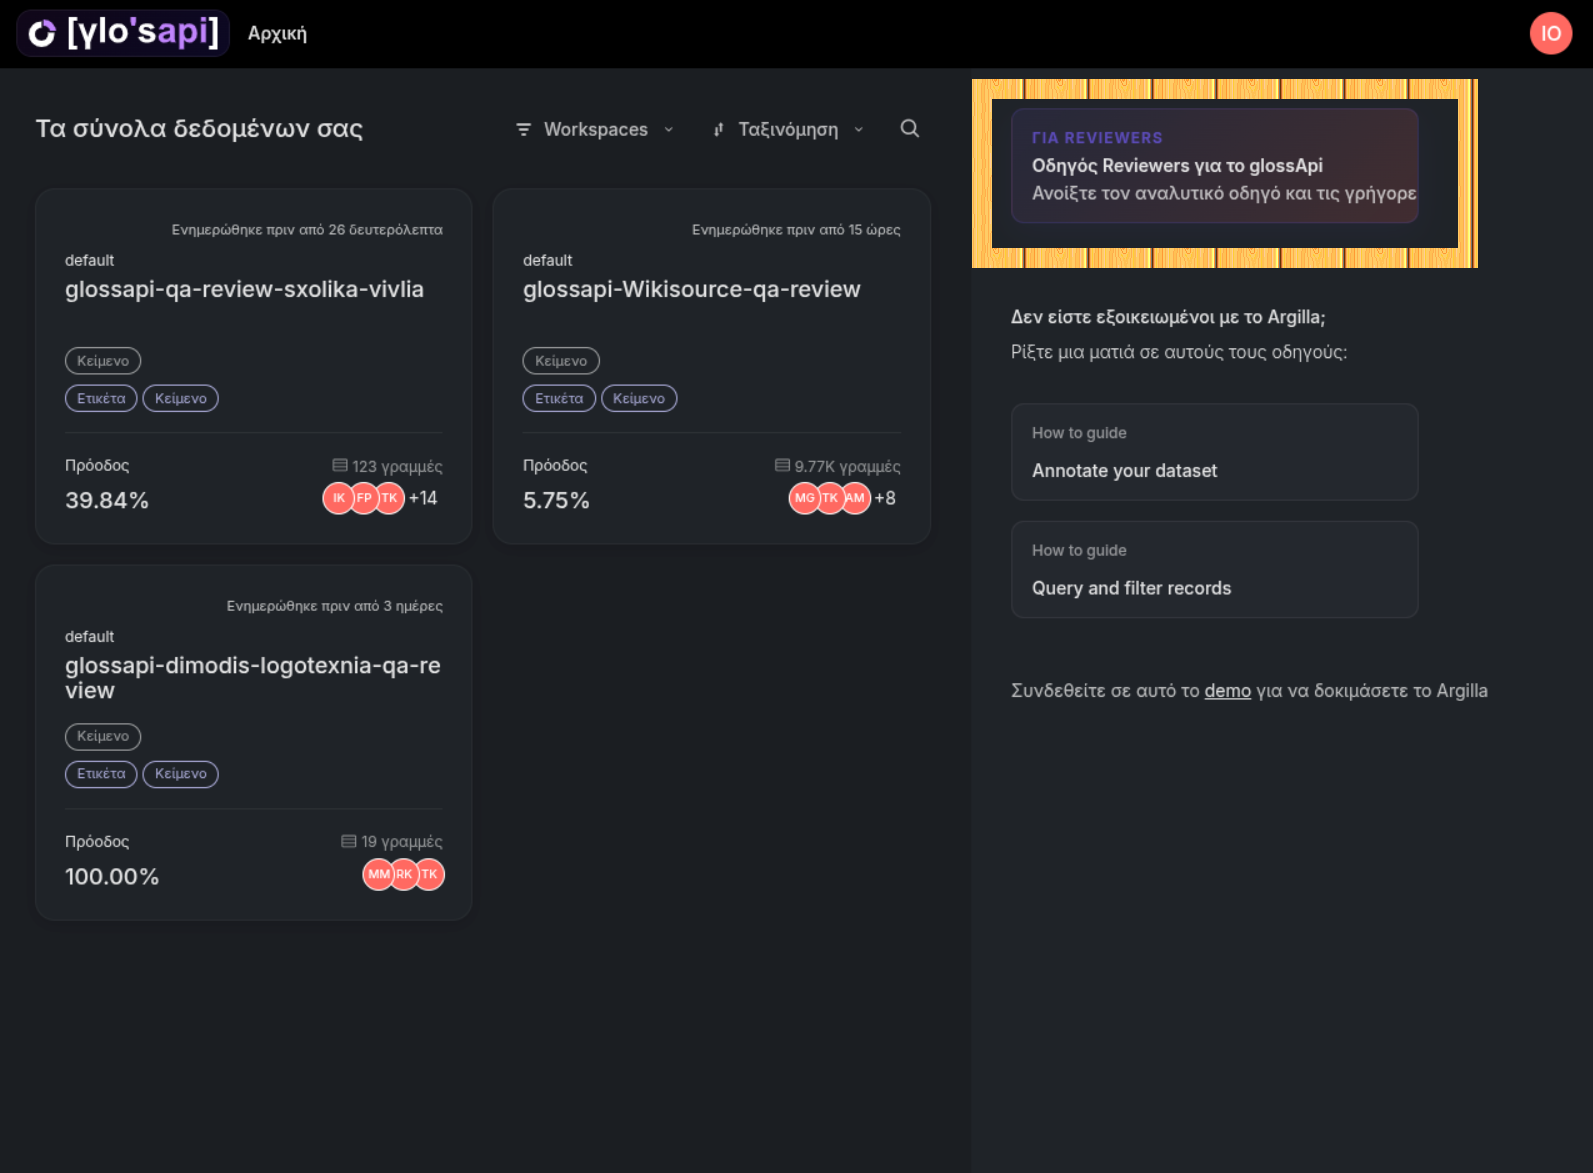
Task: Click the default workspace label on Wikisource card
Action: (547, 260)
